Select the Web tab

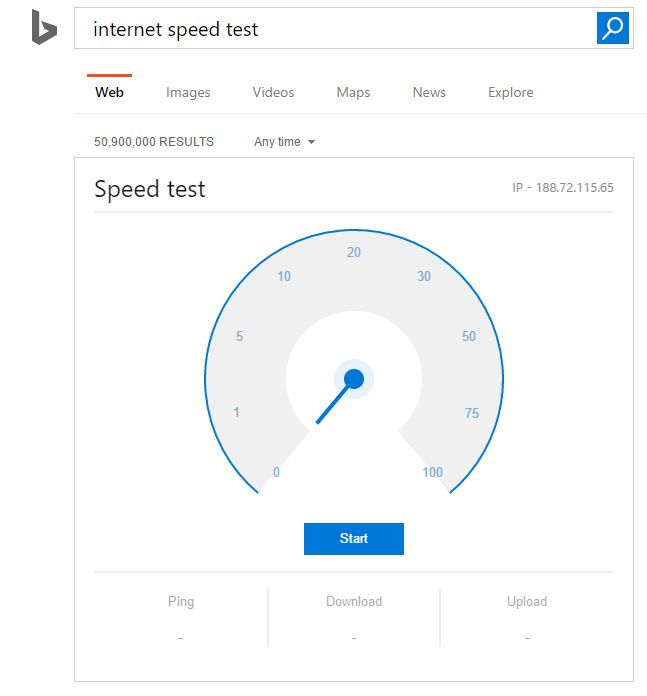109,92
